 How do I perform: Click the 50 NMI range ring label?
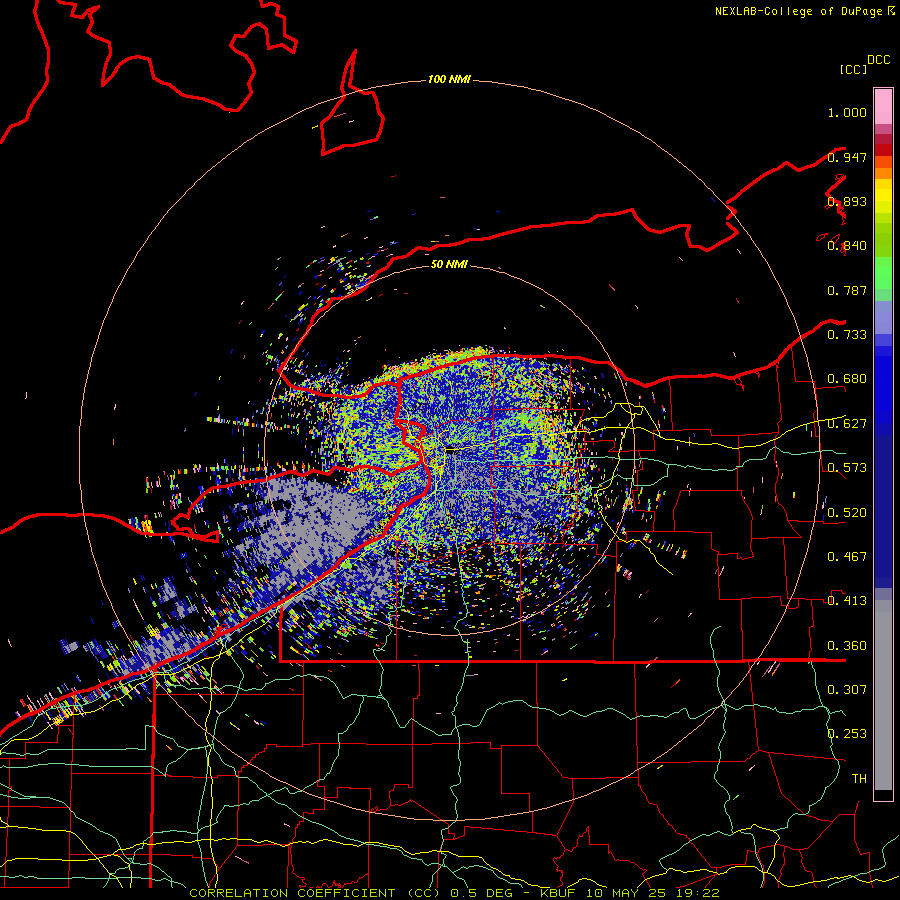click(x=449, y=264)
